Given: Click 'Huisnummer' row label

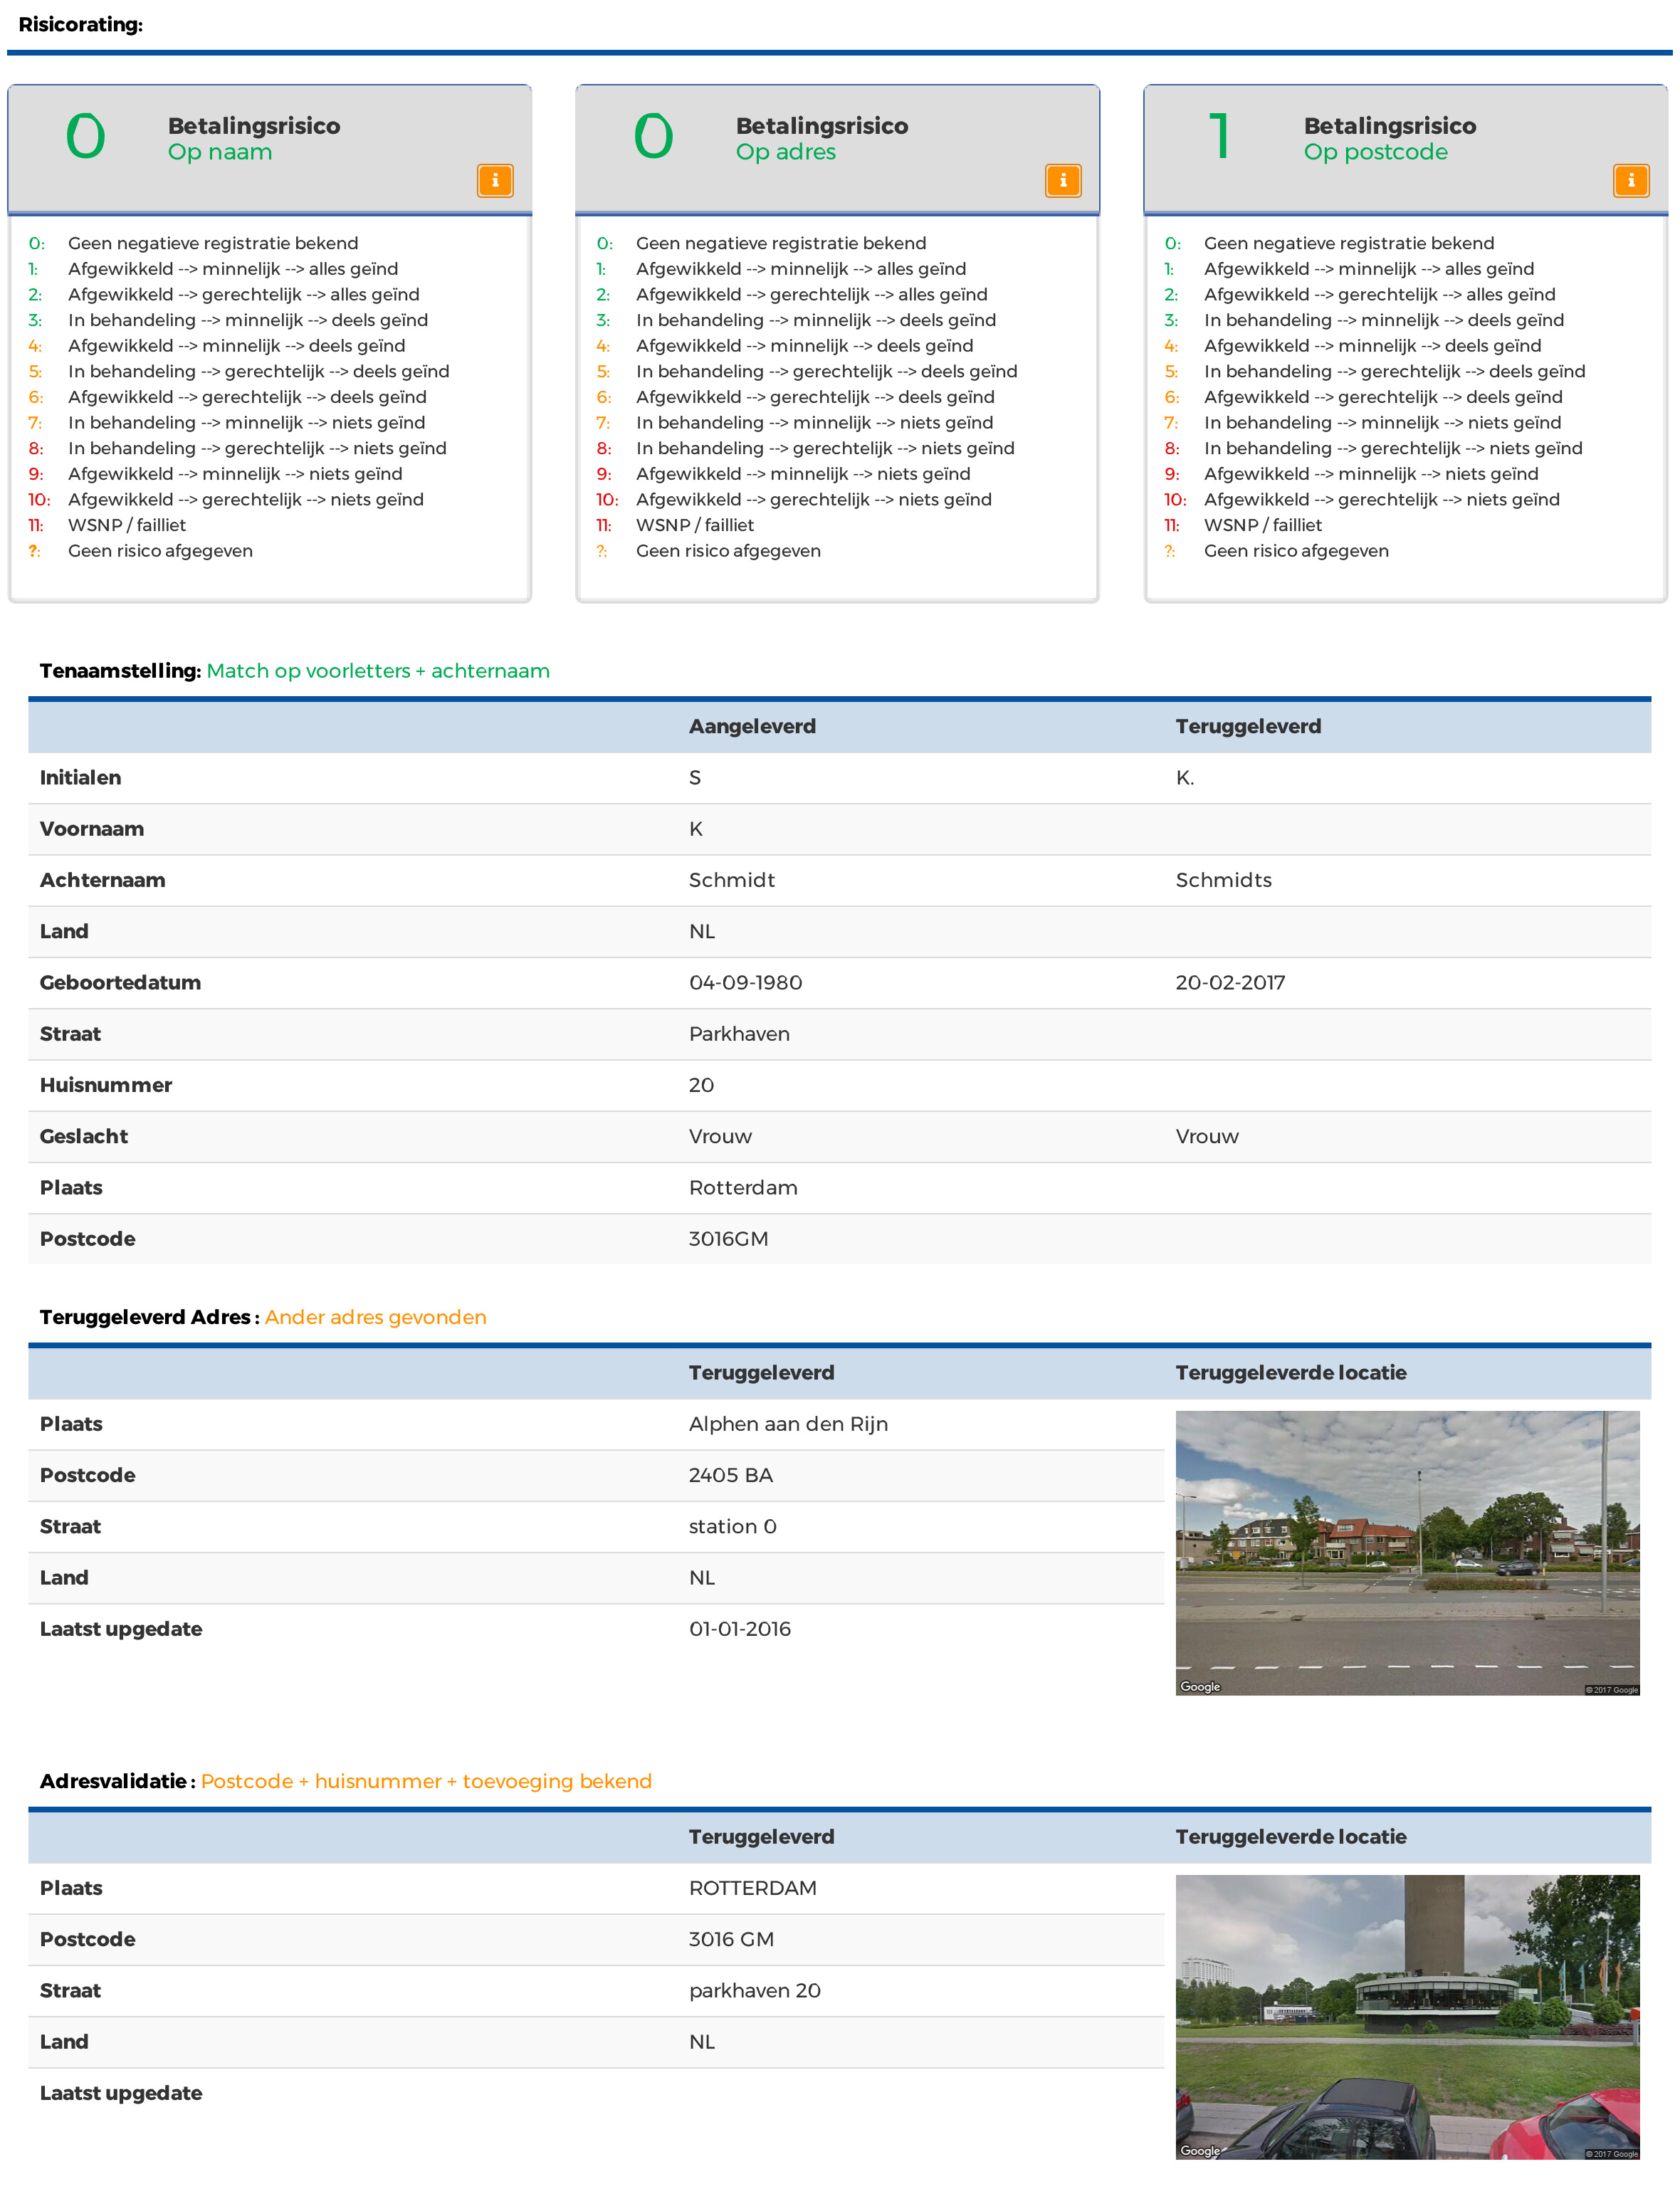Looking at the screenshot, I should coord(106,1085).
